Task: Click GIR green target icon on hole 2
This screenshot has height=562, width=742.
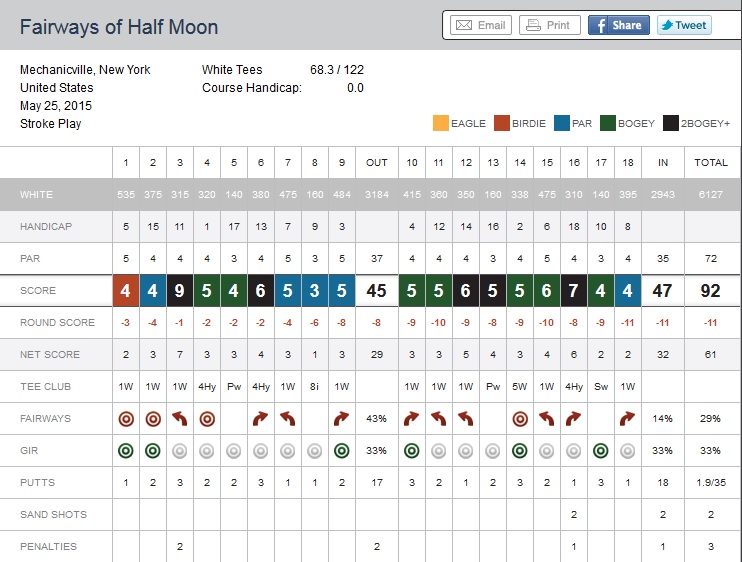Action: pyautogui.click(x=153, y=451)
